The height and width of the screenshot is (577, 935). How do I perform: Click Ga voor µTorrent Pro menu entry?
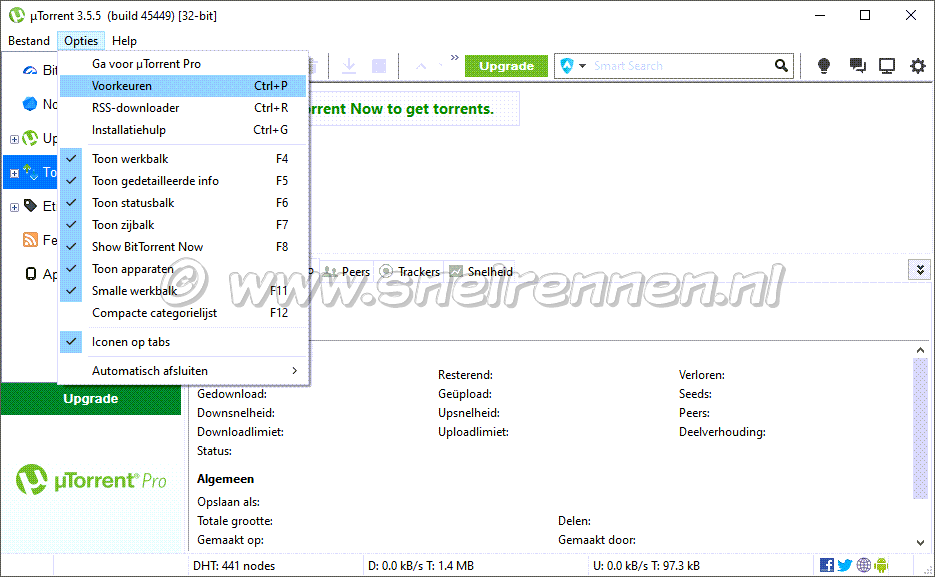click(x=183, y=64)
